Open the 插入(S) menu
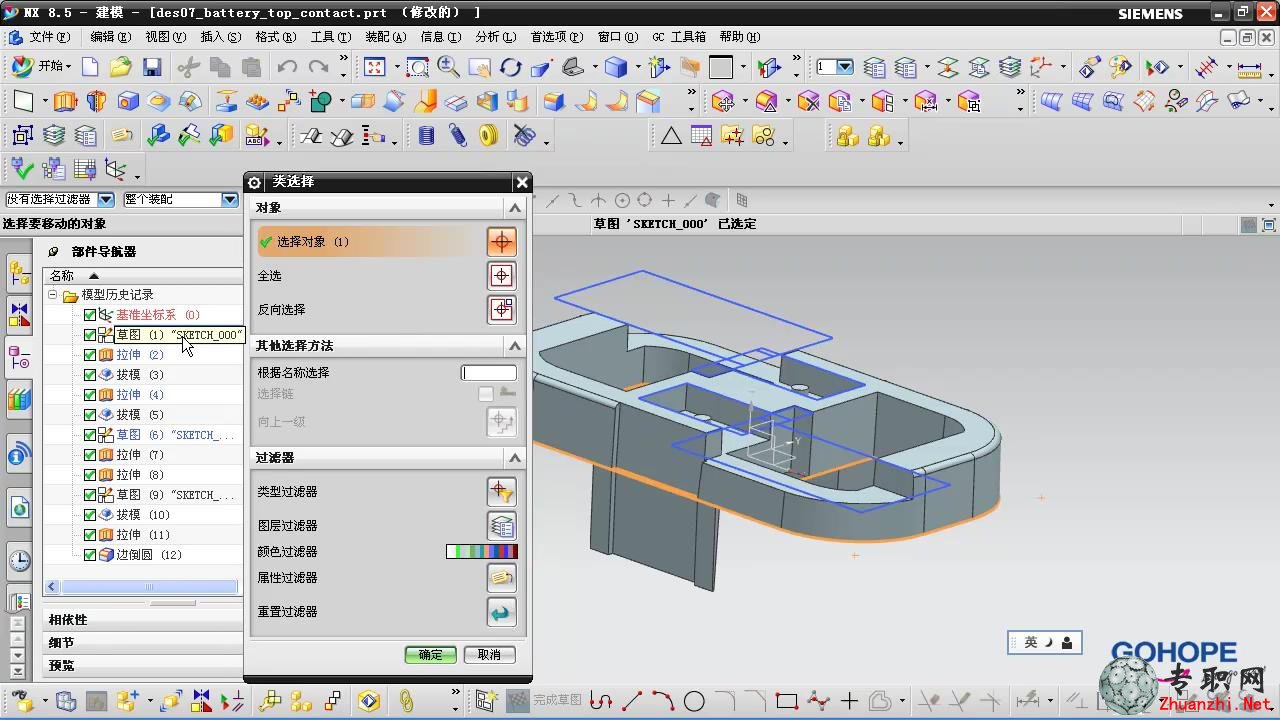Viewport: 1280px width, 720px height. [220, 37]
